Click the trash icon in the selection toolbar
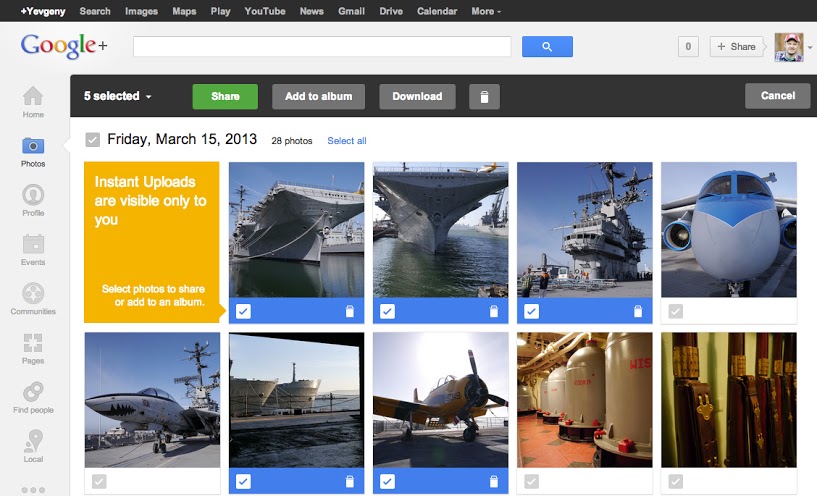 [x=484, y=97]
